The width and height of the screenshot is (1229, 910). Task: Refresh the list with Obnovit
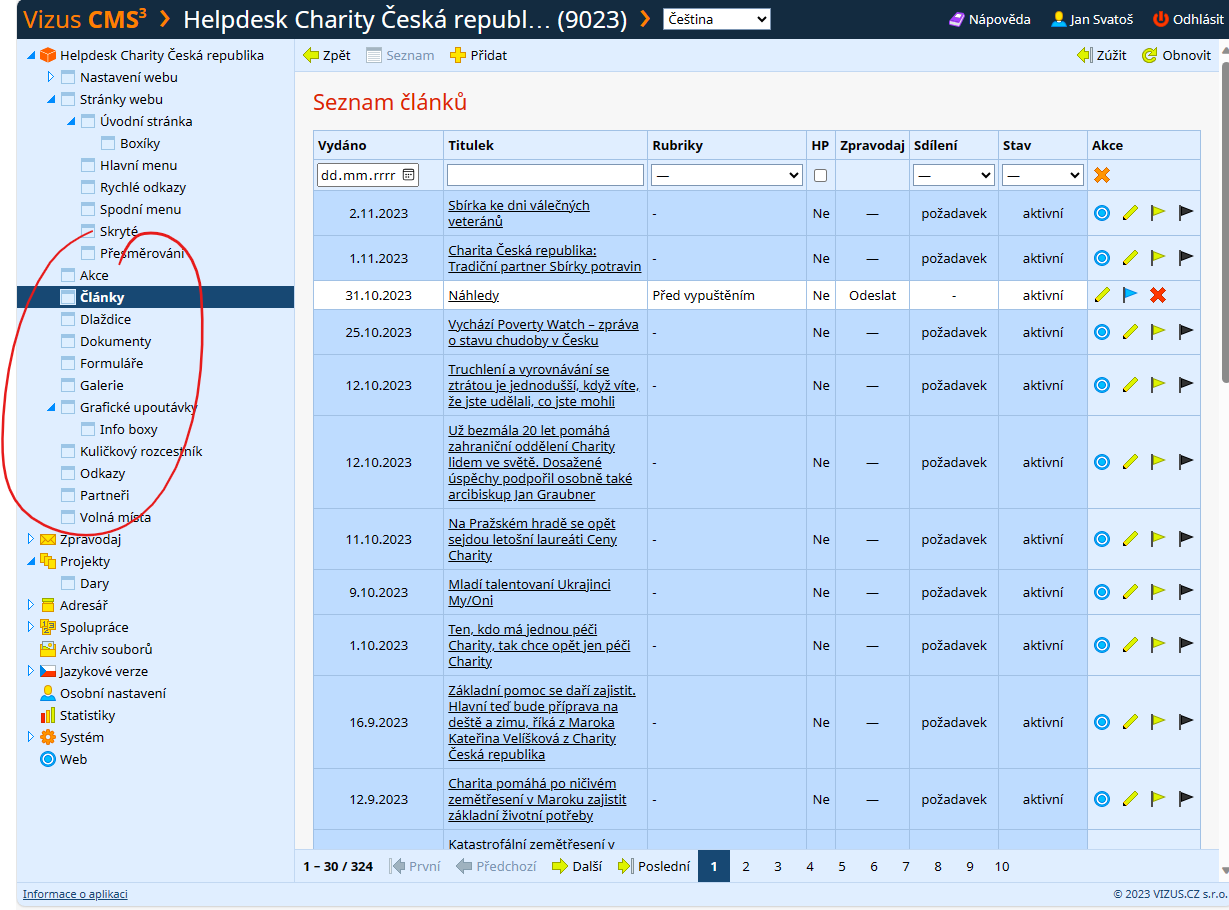tap(1176, 55)
